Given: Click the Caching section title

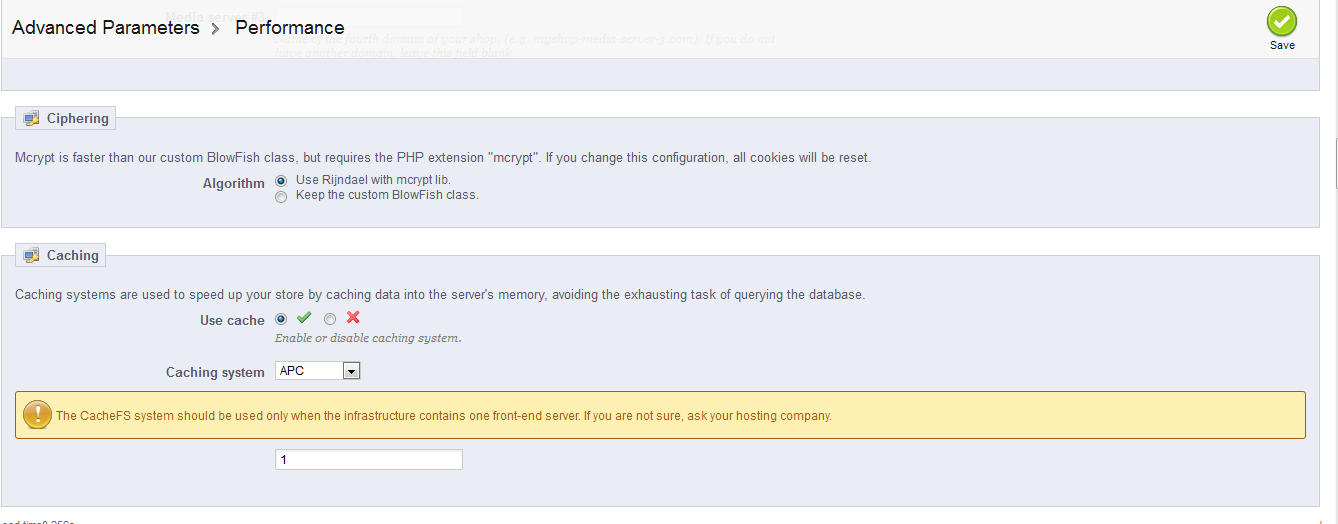Looking at the screenshot, I should [72, 256].
